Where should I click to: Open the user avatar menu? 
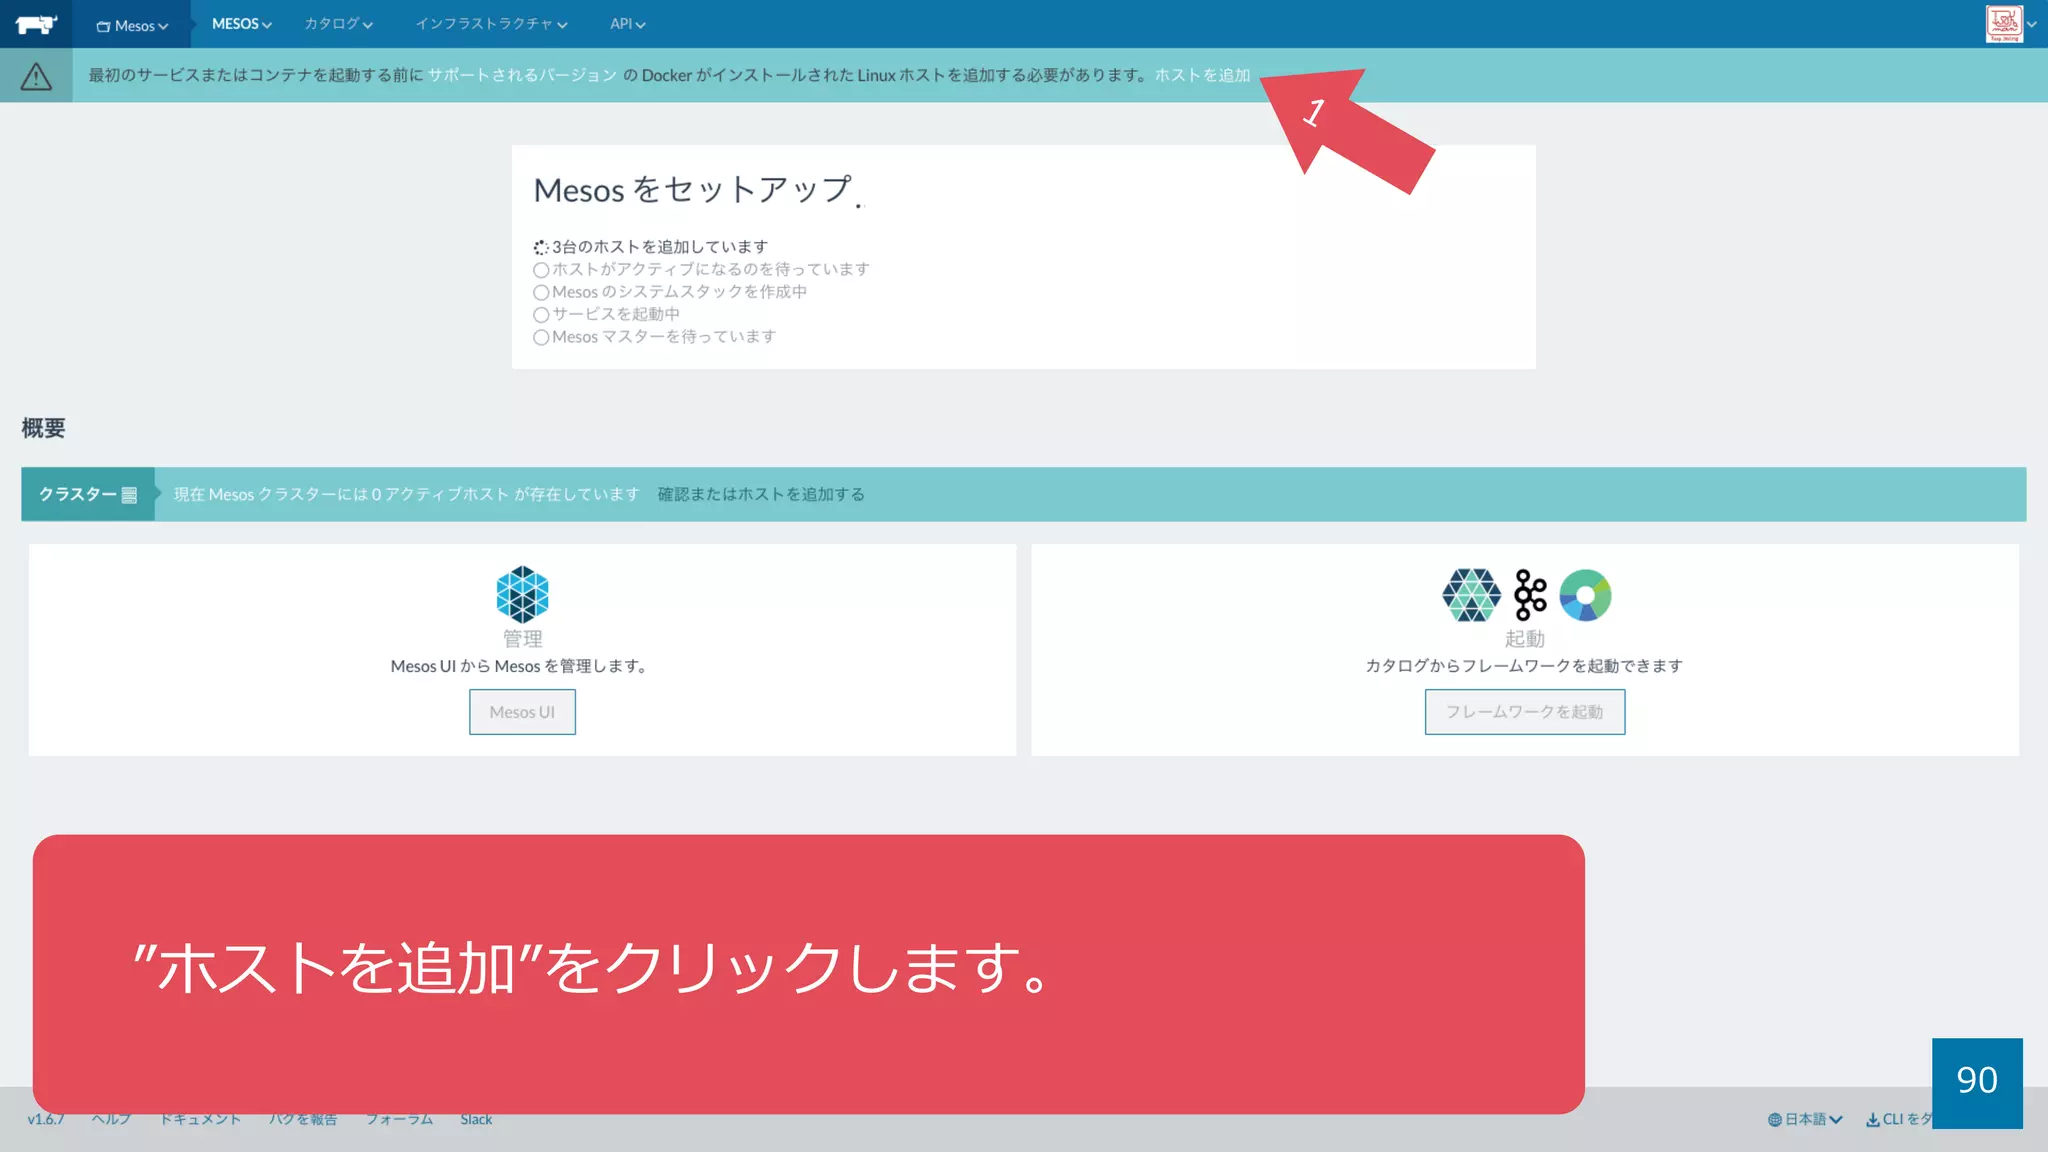(x=2010, y=24)
